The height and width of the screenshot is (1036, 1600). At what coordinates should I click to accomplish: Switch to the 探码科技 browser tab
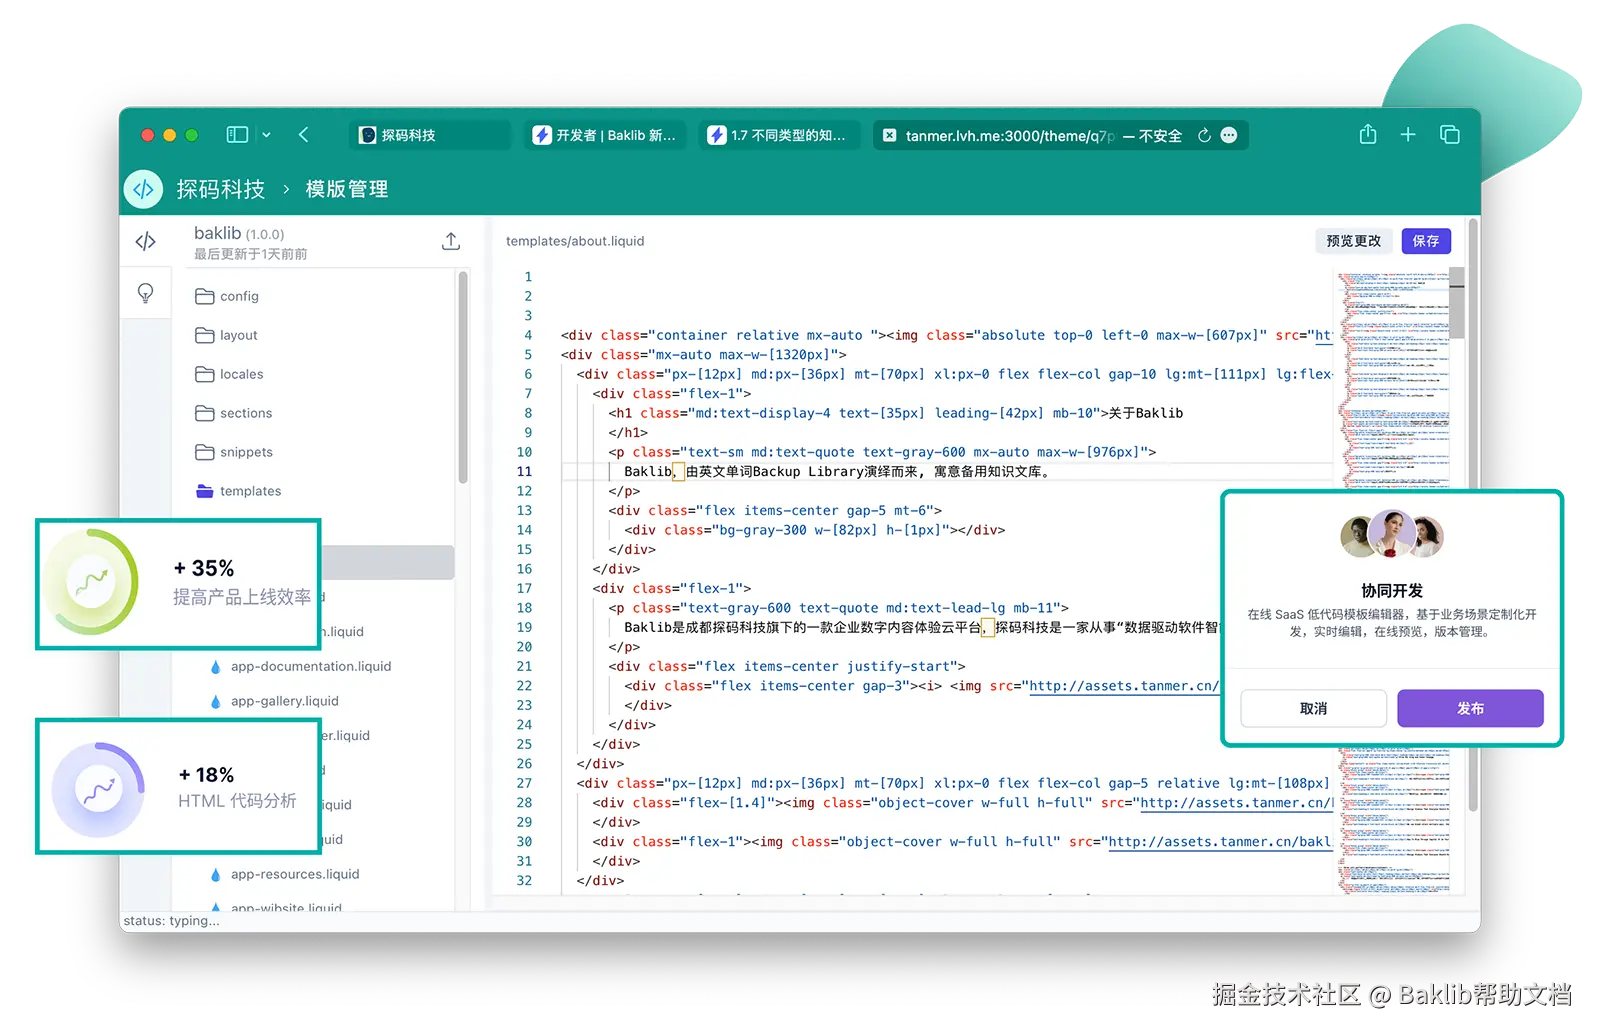pyautogui.click(x=430, y=135)
